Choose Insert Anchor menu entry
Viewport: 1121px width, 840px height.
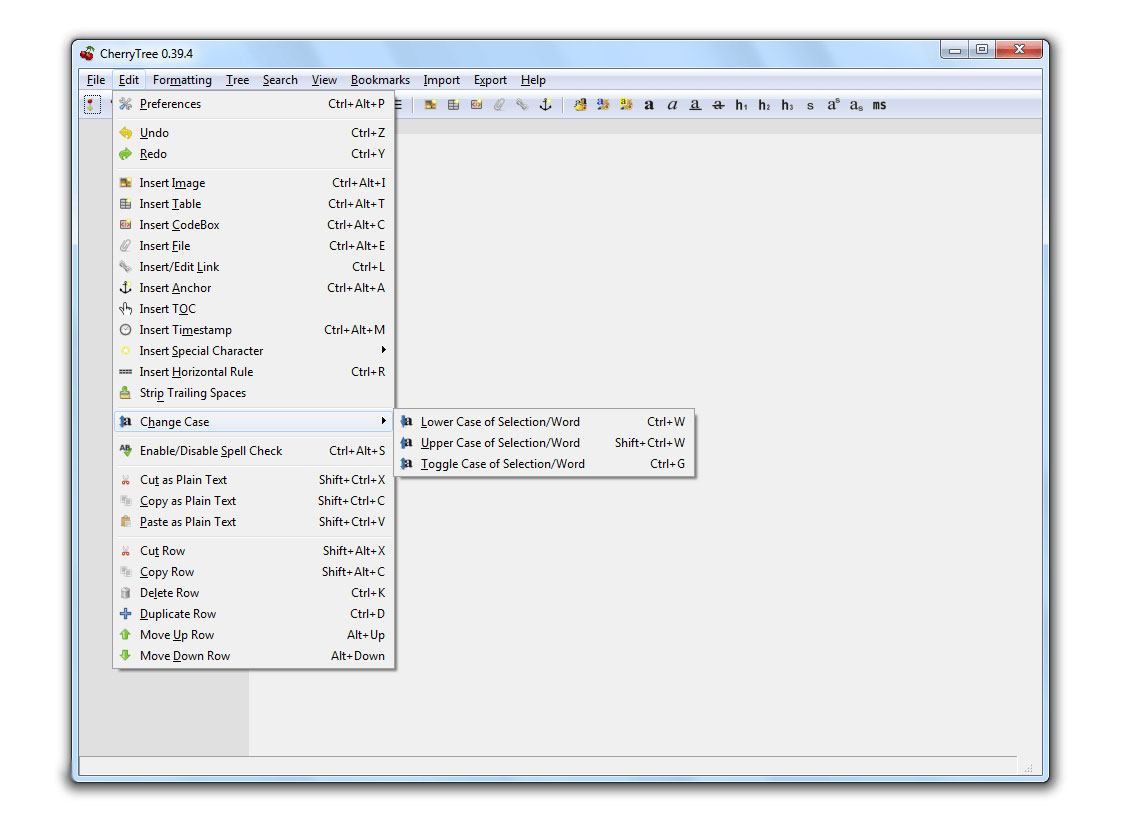[x=254, y=288]
